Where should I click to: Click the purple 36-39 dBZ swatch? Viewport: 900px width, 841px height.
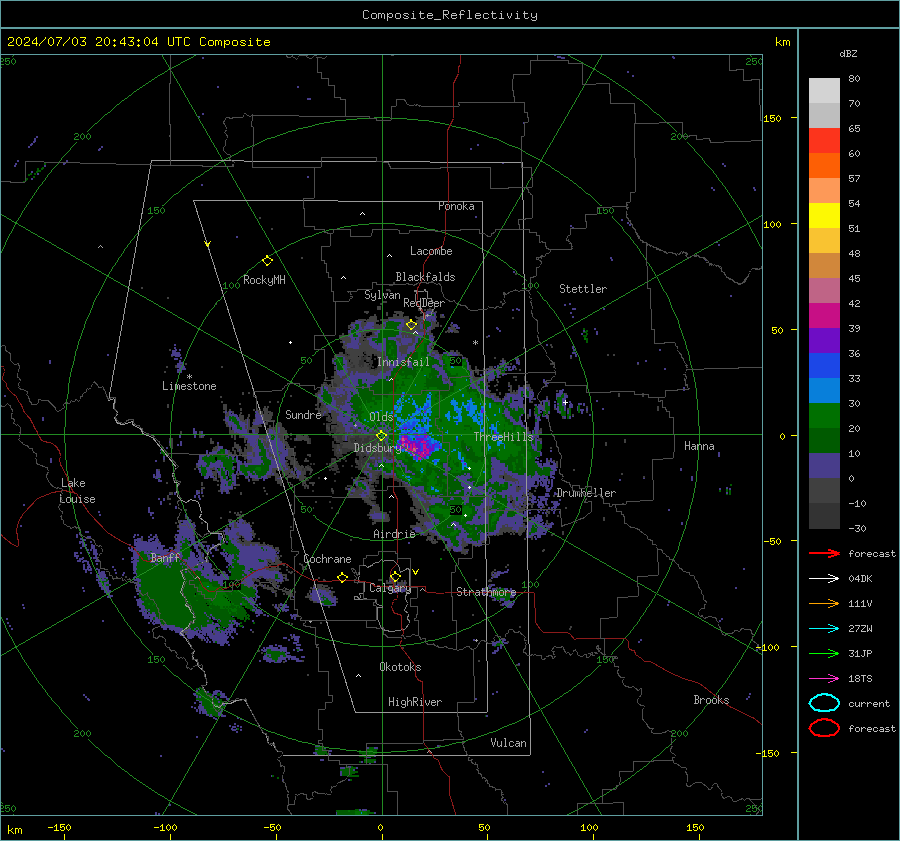tap(824, 341)
